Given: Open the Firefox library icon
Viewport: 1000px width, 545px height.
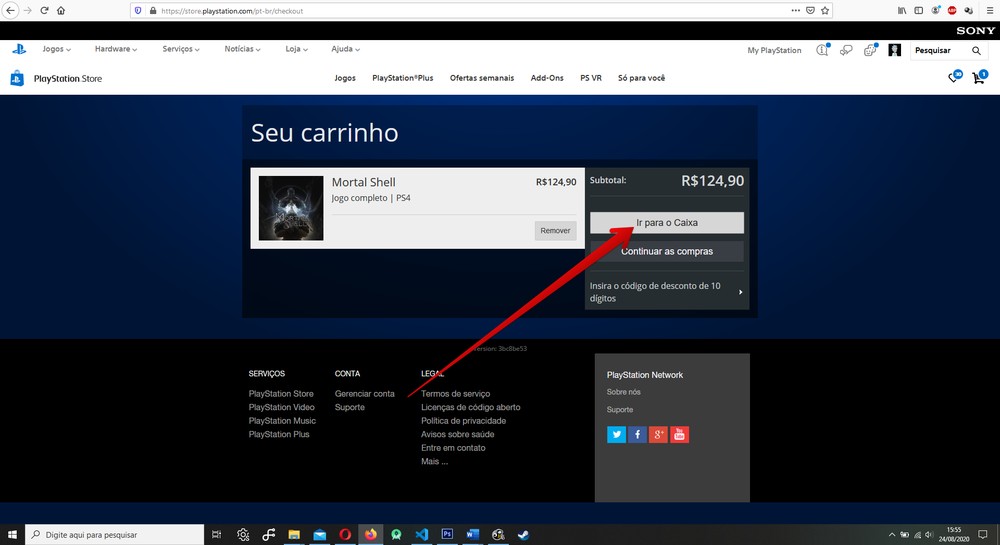Looking at the screenshot, I should pos(902,10).
